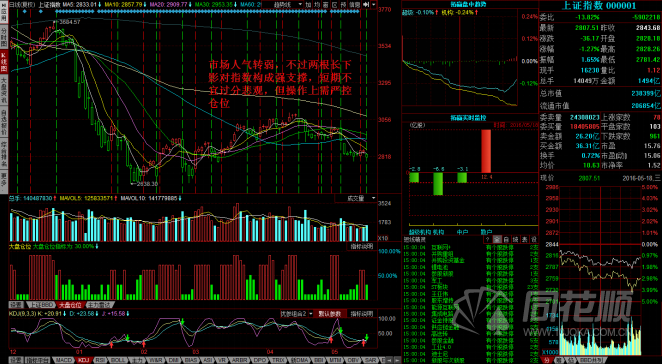This screenshot has height=364, width=662.
Task: Toggle the 自 filter in 短线精灵 panel
Action: [506, 239]
